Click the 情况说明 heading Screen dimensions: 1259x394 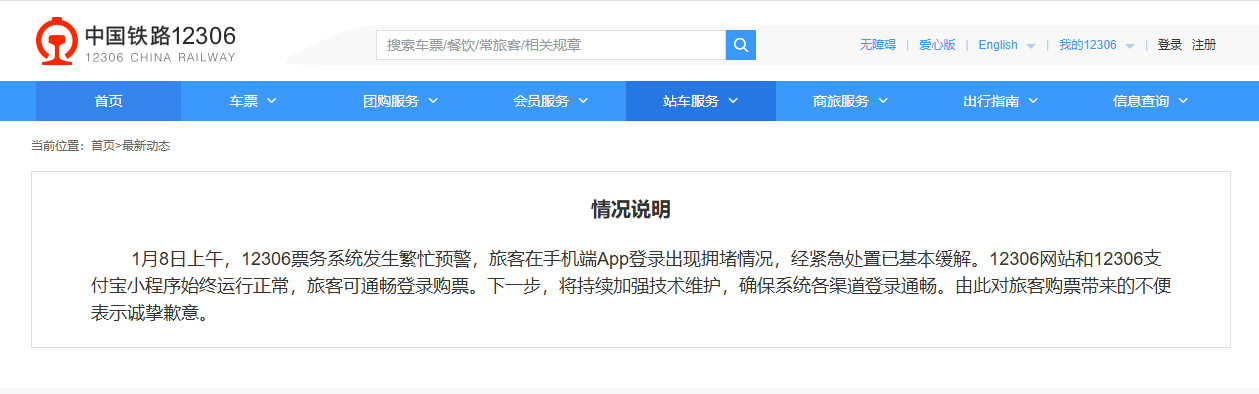click(631, 209)
